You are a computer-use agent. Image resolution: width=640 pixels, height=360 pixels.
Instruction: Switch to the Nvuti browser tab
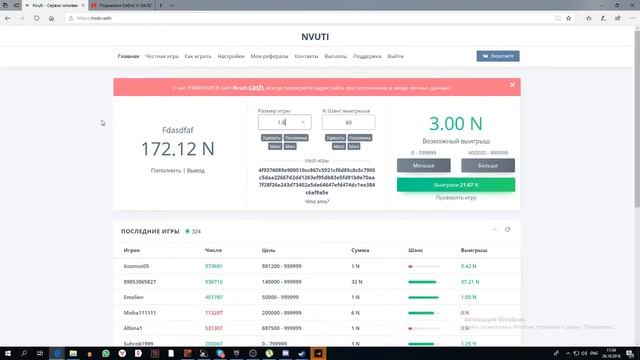(55, 5)
